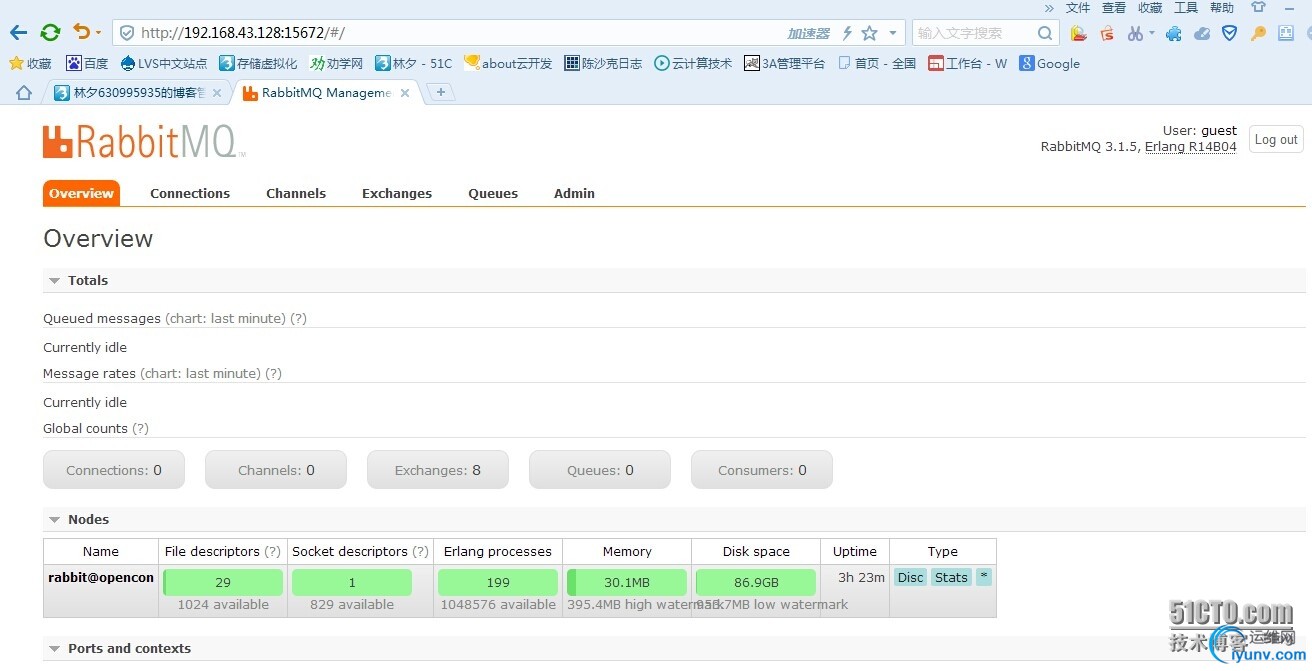Click the orange undo-close arrow icon
This screenshot has width=1312, height=671.
tap(82, 33)
